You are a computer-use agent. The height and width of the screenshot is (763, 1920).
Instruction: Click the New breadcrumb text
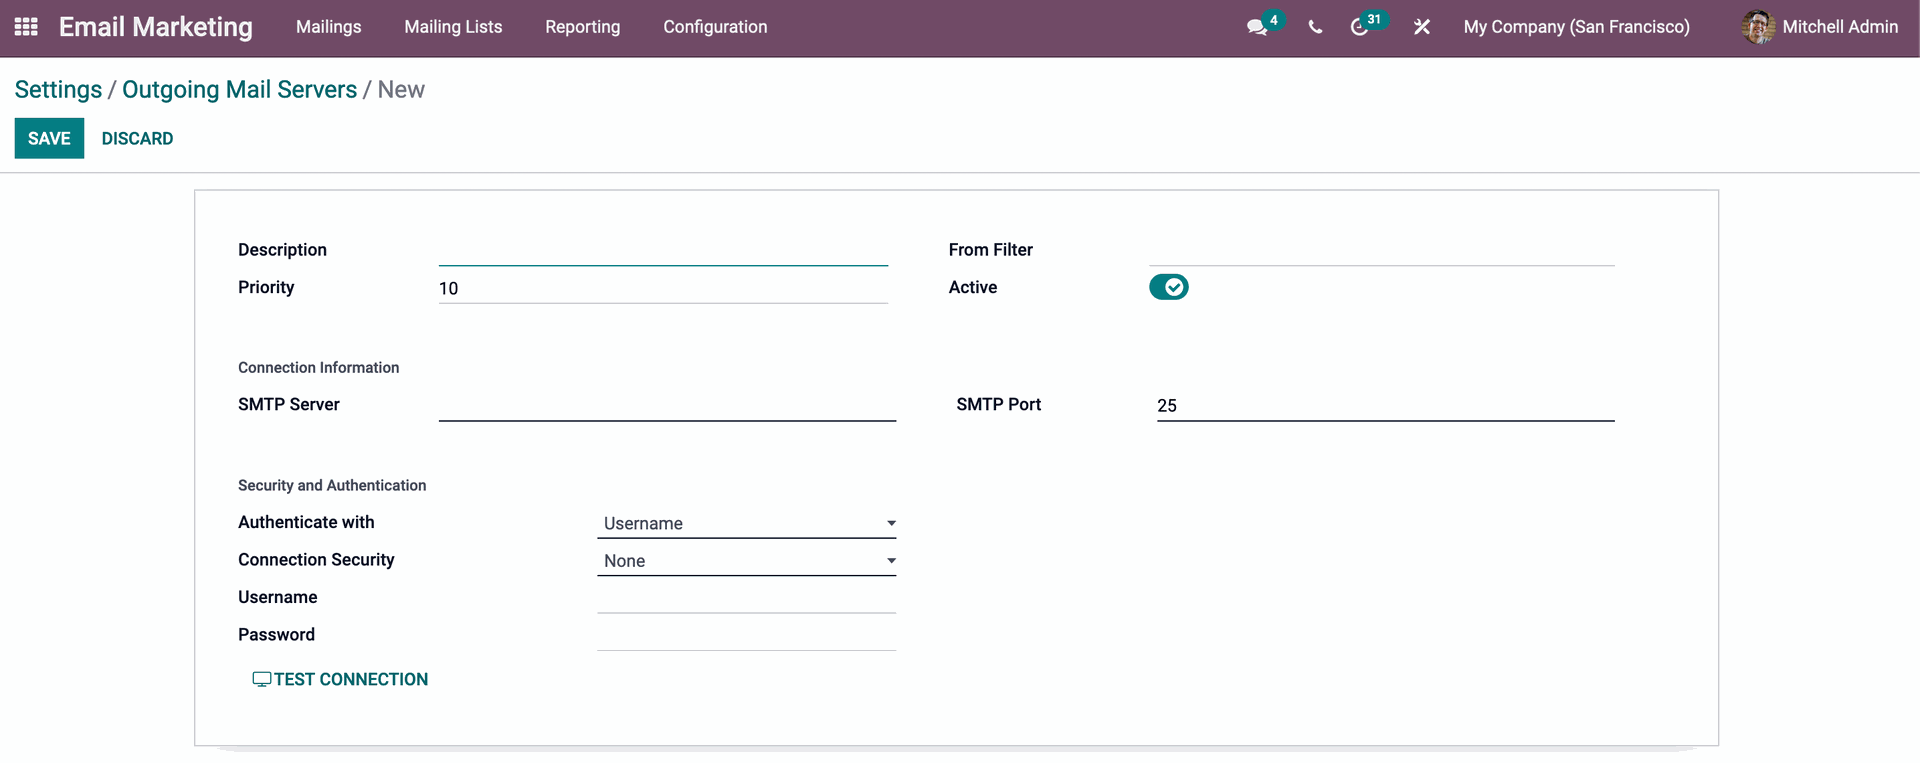[401, 89]
